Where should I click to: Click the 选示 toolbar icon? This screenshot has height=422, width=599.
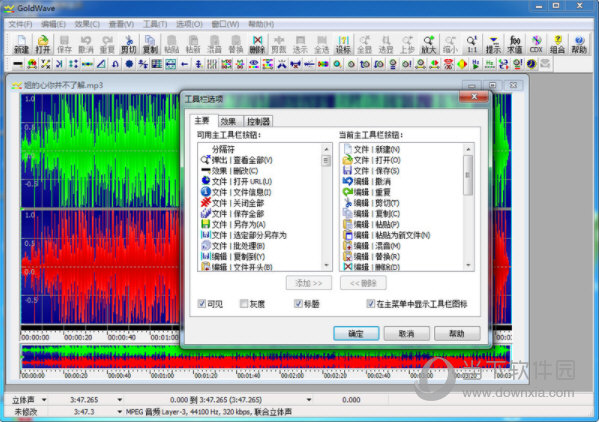point(300,44)
